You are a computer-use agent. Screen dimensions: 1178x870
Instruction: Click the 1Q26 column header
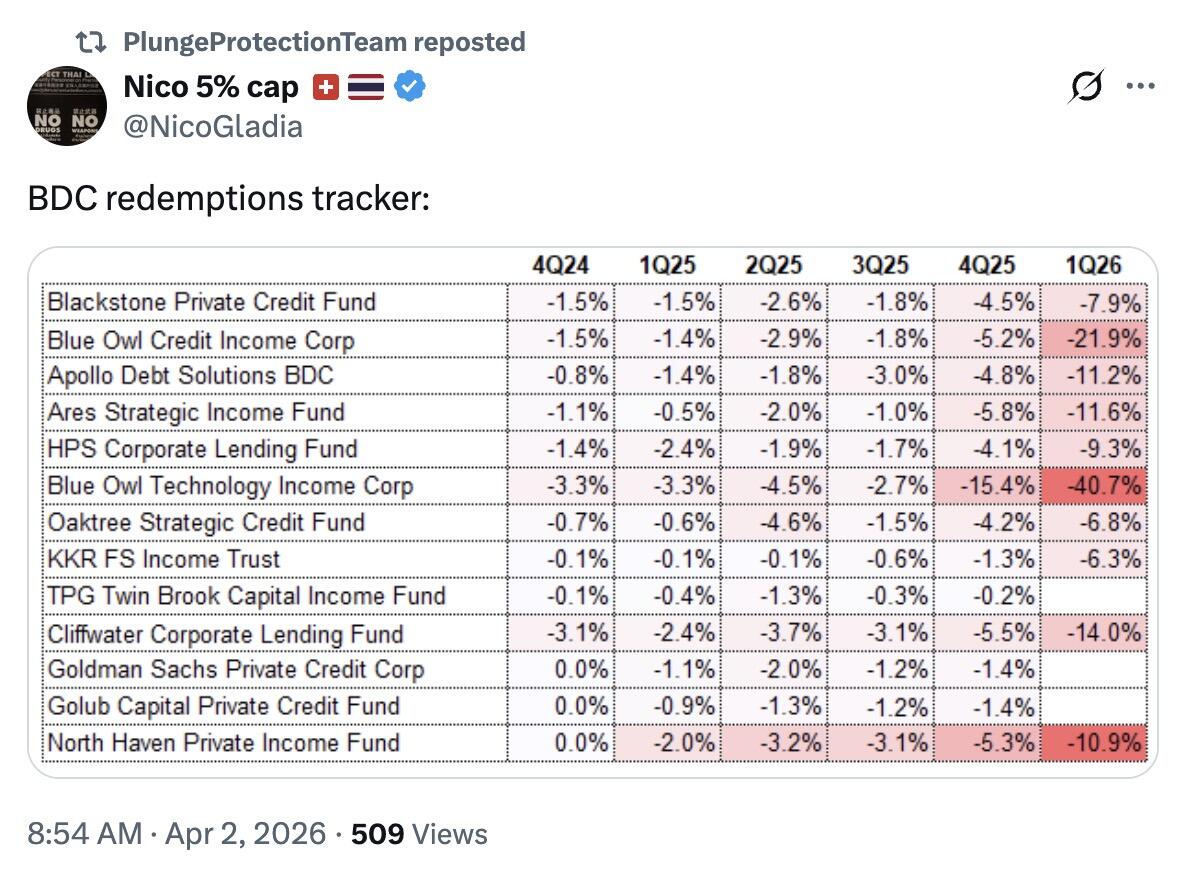1094,265
